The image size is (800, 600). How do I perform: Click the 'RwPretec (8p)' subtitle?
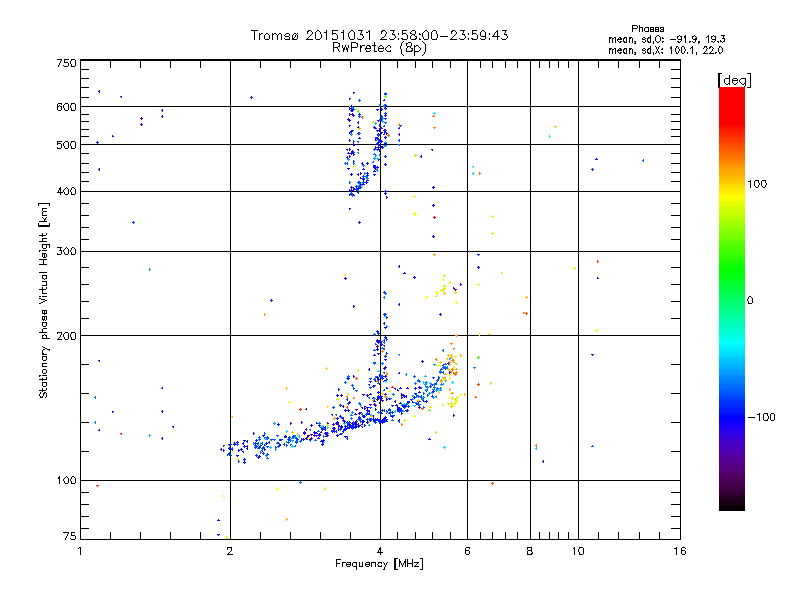coord(380,48)
